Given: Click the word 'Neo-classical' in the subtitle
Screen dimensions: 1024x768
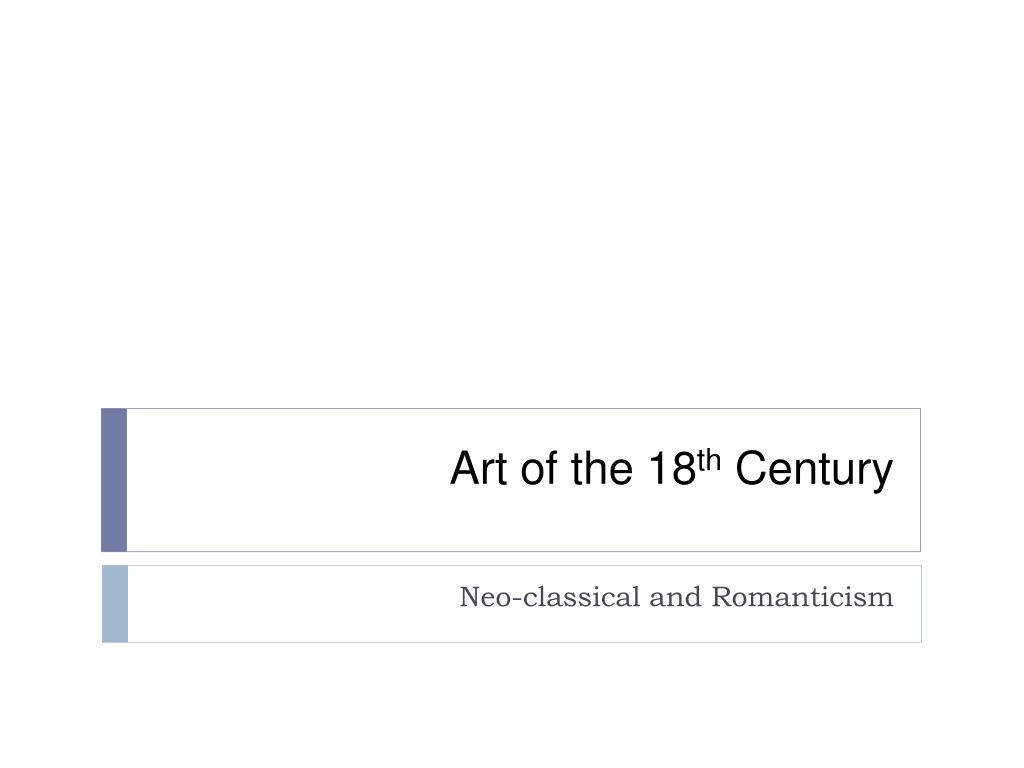Looking at the screenshot, I should (550, 597).
